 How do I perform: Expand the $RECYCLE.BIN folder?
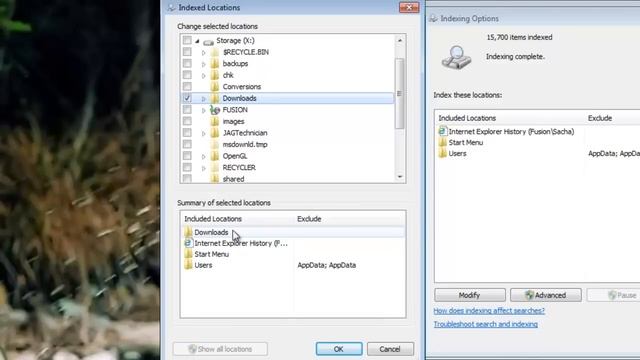point(203,53)
